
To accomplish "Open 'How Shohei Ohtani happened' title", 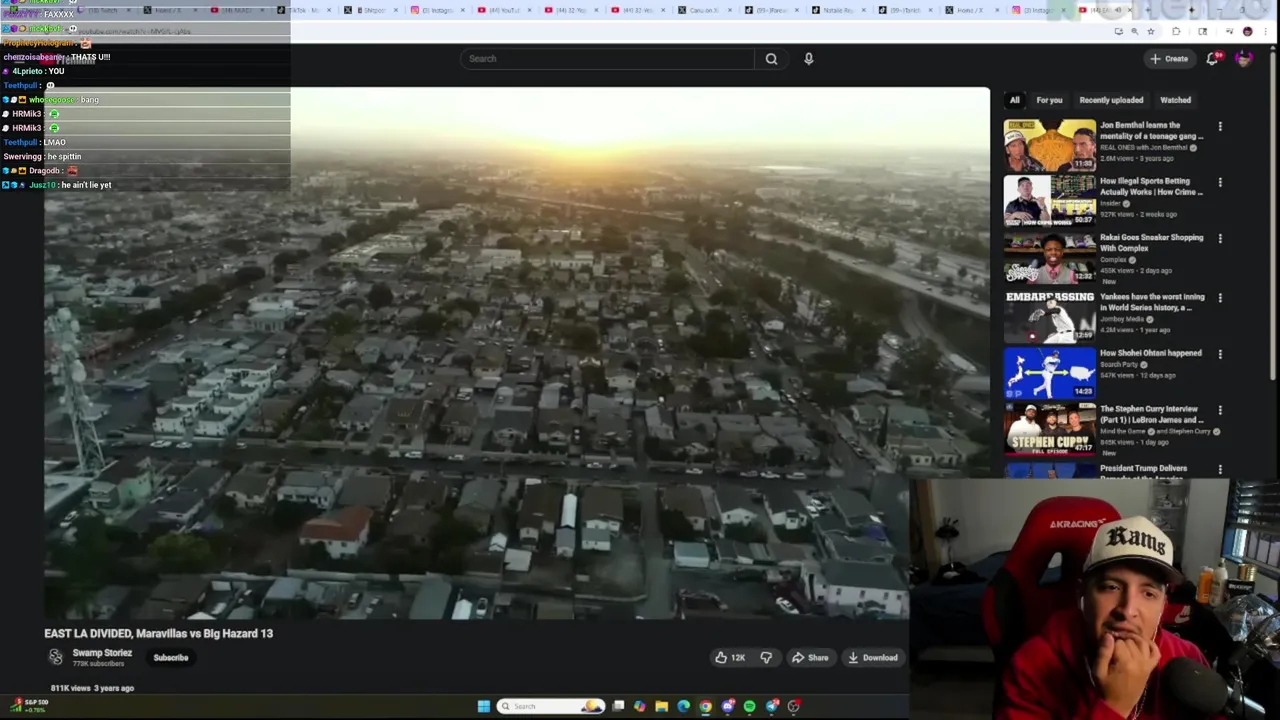I will pyautogui.click(x=1150, y=353).
